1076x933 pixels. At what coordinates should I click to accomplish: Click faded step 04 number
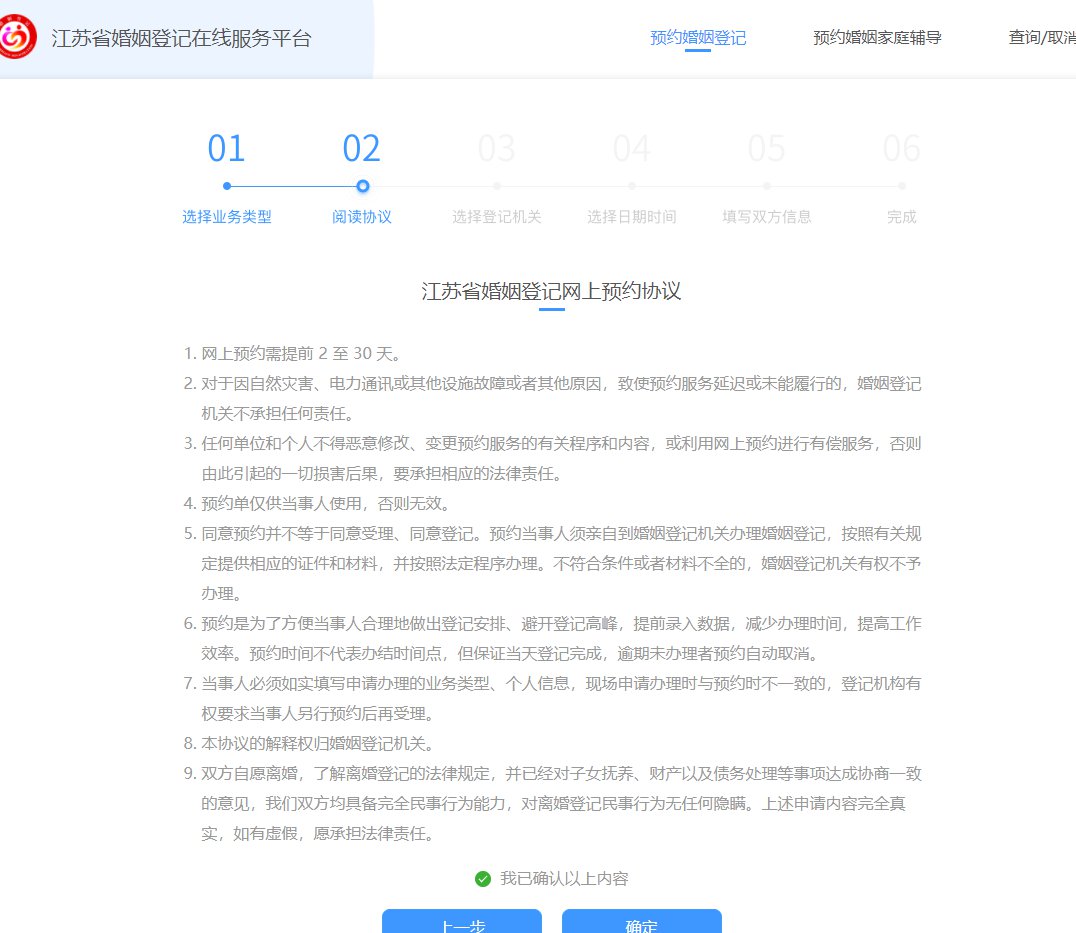632,149
